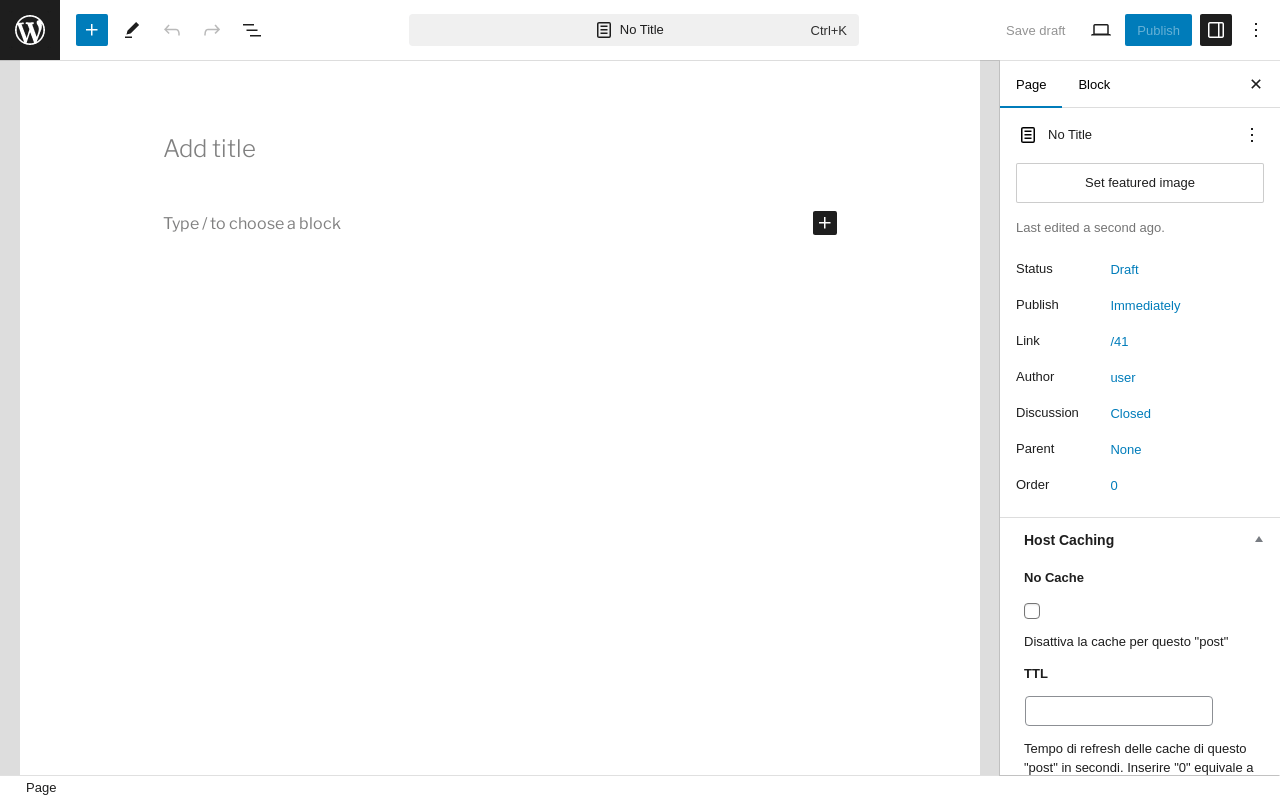Click the Undo arrow

click(172, 30)
